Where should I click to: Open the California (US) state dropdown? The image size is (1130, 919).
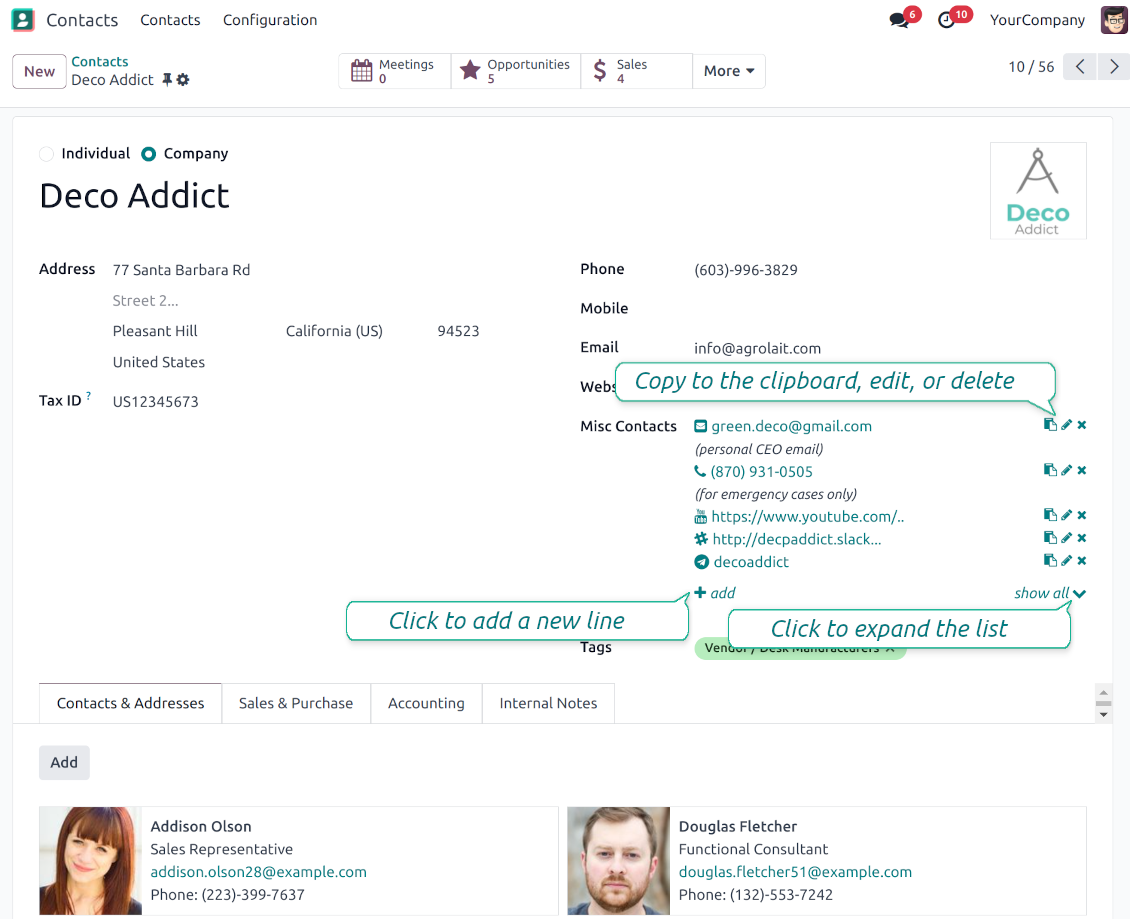(334, 331)
